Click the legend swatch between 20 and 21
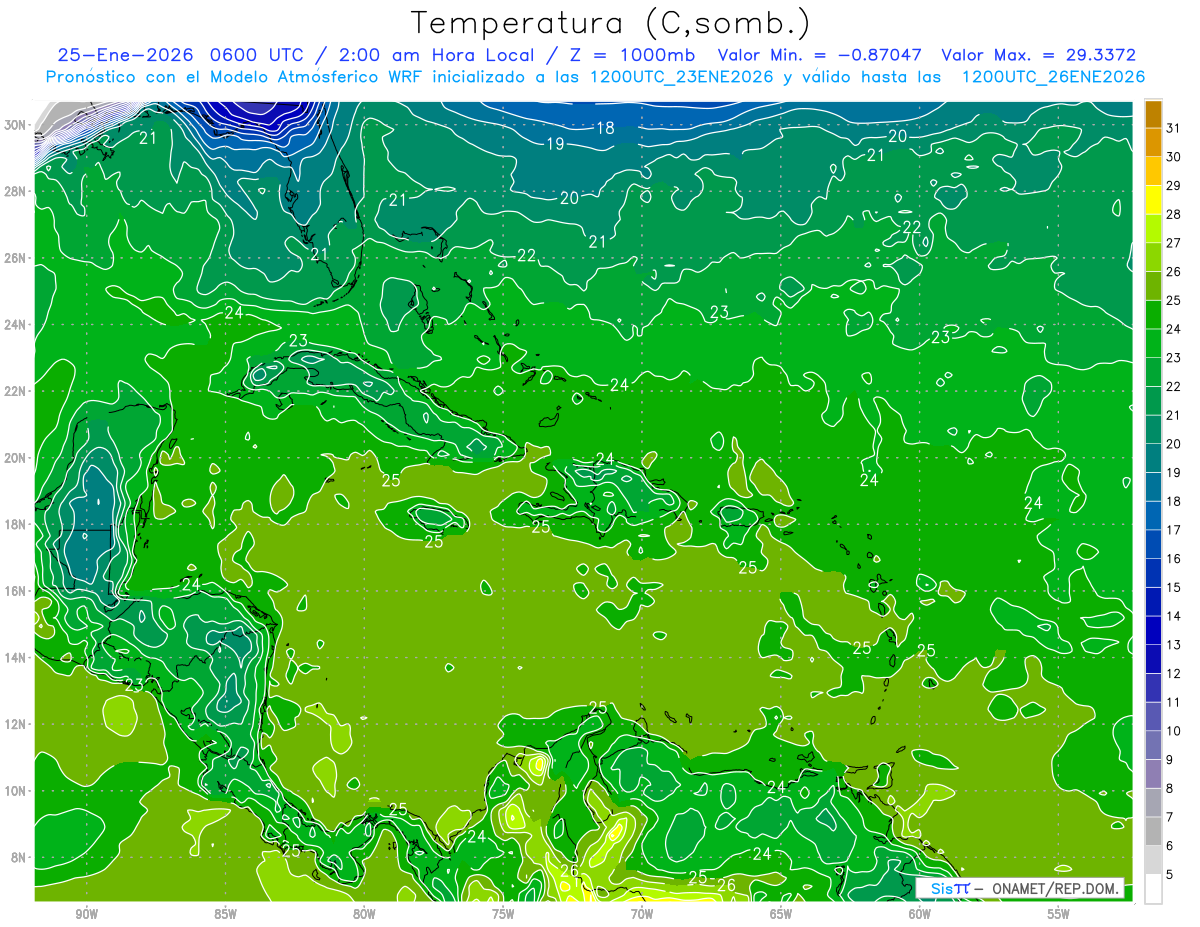The height and width of the screenshot is (927, 1200). pos(1153,430)
